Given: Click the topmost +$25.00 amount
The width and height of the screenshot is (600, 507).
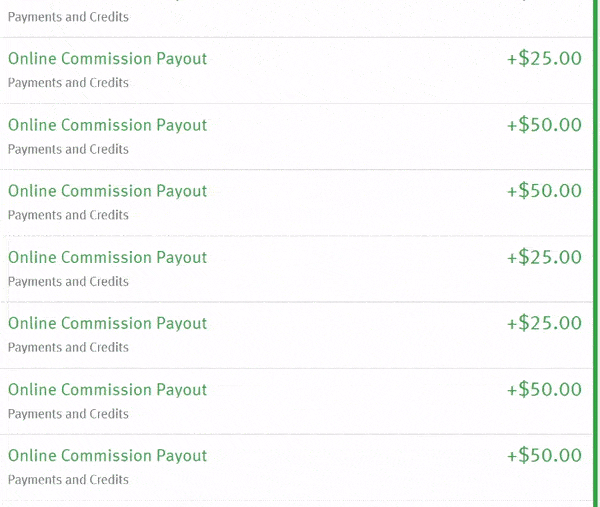Looking at the screenshot, I should [x=544, y=59].
